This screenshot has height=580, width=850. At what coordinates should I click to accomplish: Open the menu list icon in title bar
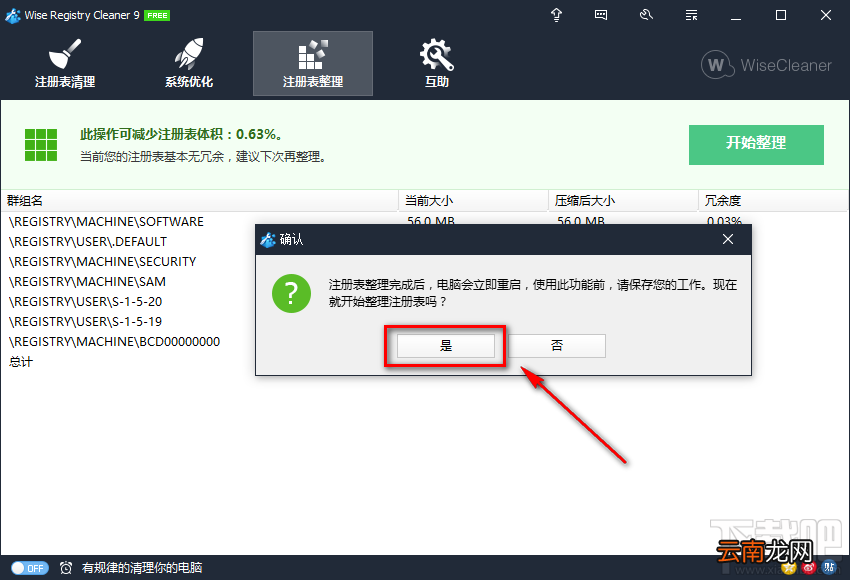[x=691, y=15]
